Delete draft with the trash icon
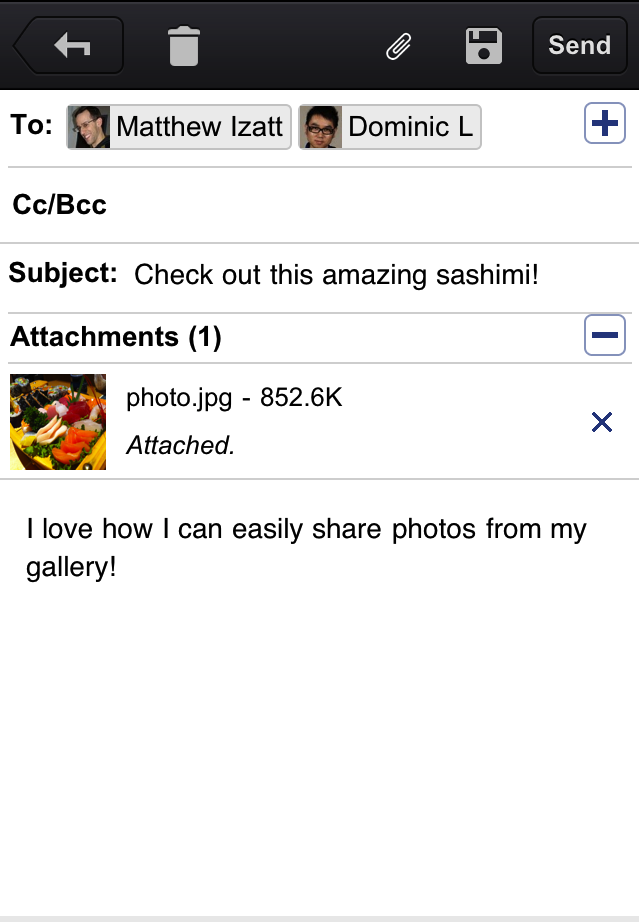This screenshot has height=922, width=639. 184,46
